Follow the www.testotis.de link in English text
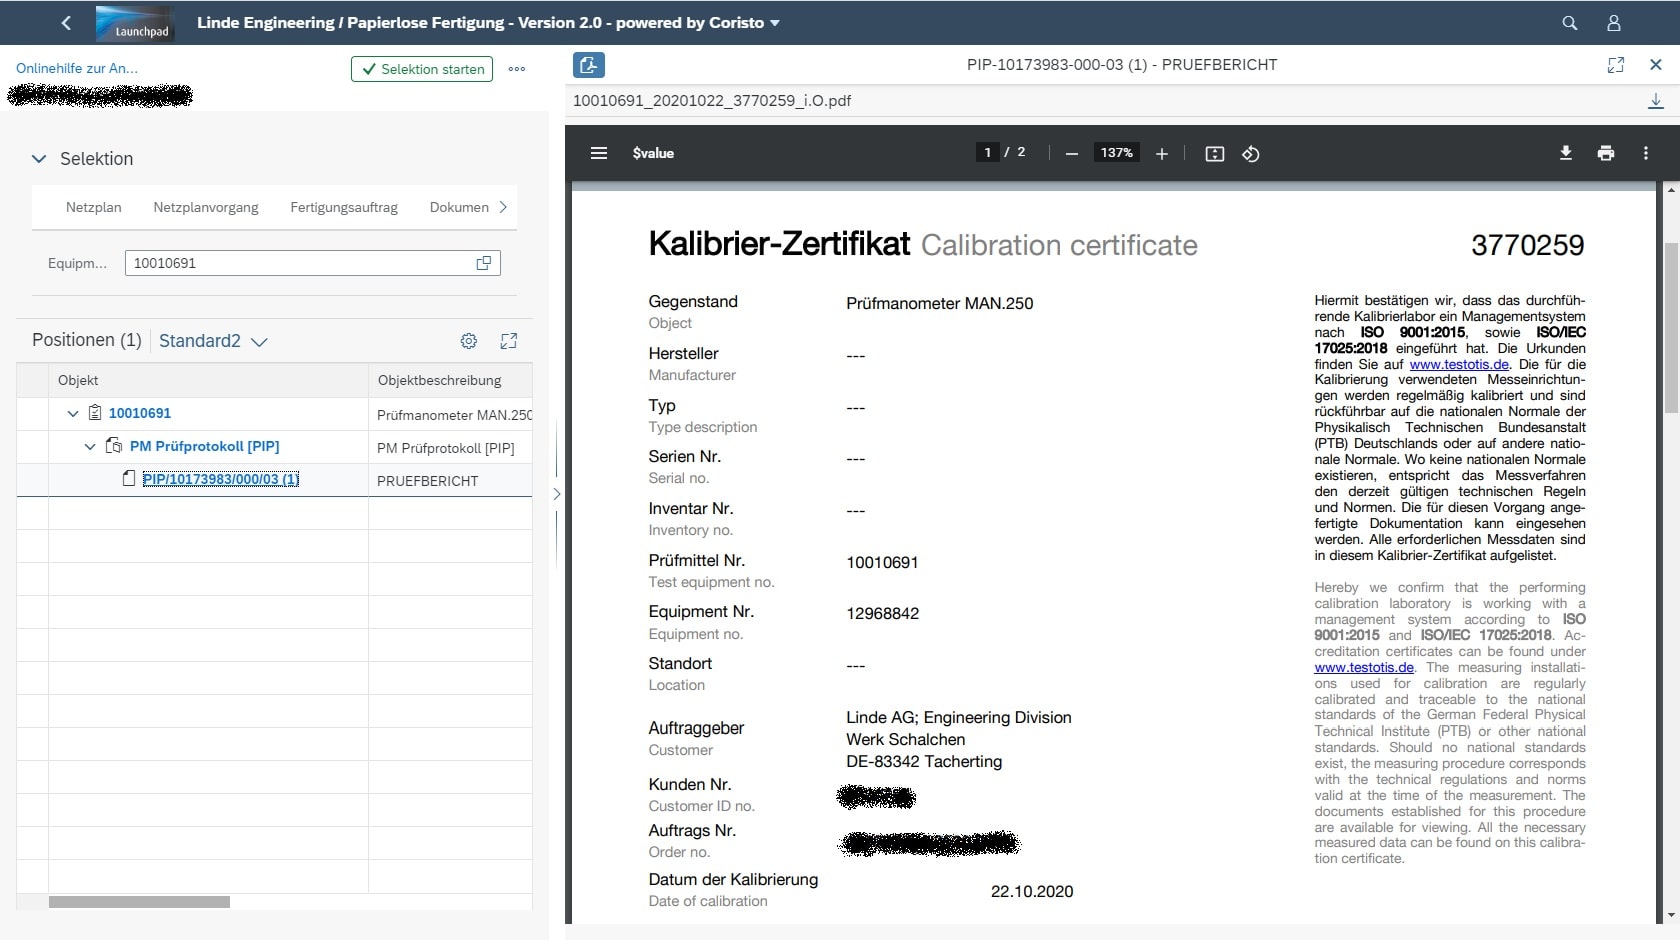This screenshot has height=940, width=1680. 1364,667
